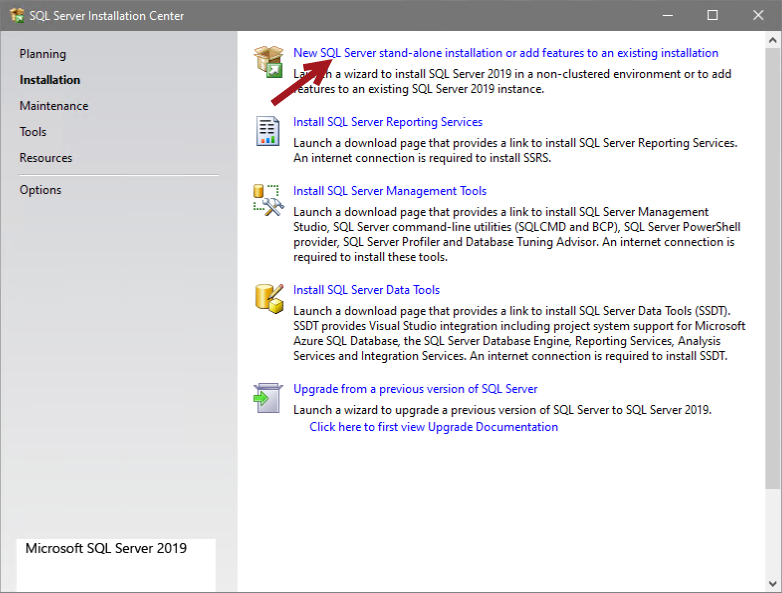Open Install SQL Server Reporting Services link
Screen dimensions: 782x593
(x=388, y=122)
